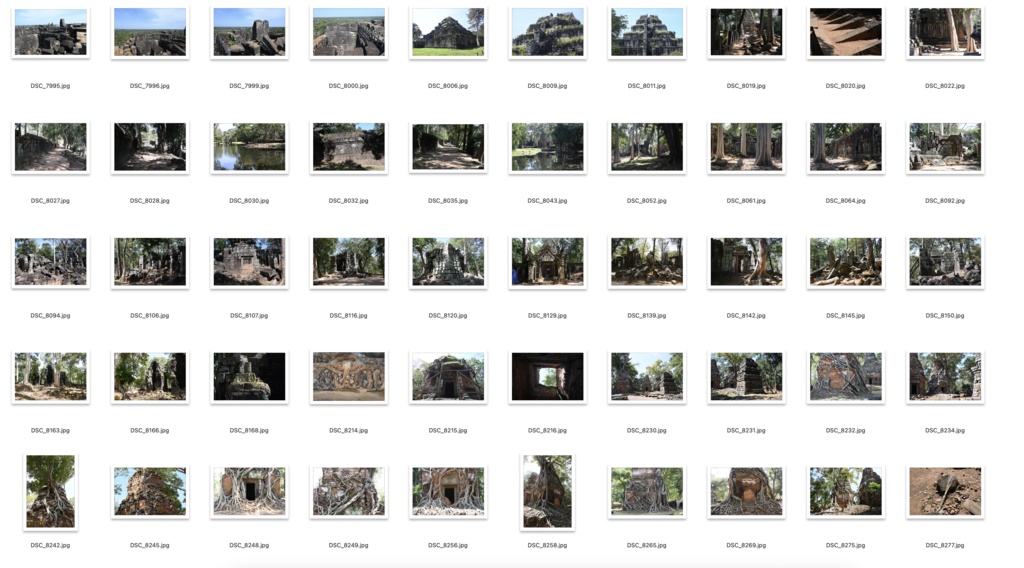
Task: Select the DSC_8275.jpg thumbnail
Action: pos(846,492)
